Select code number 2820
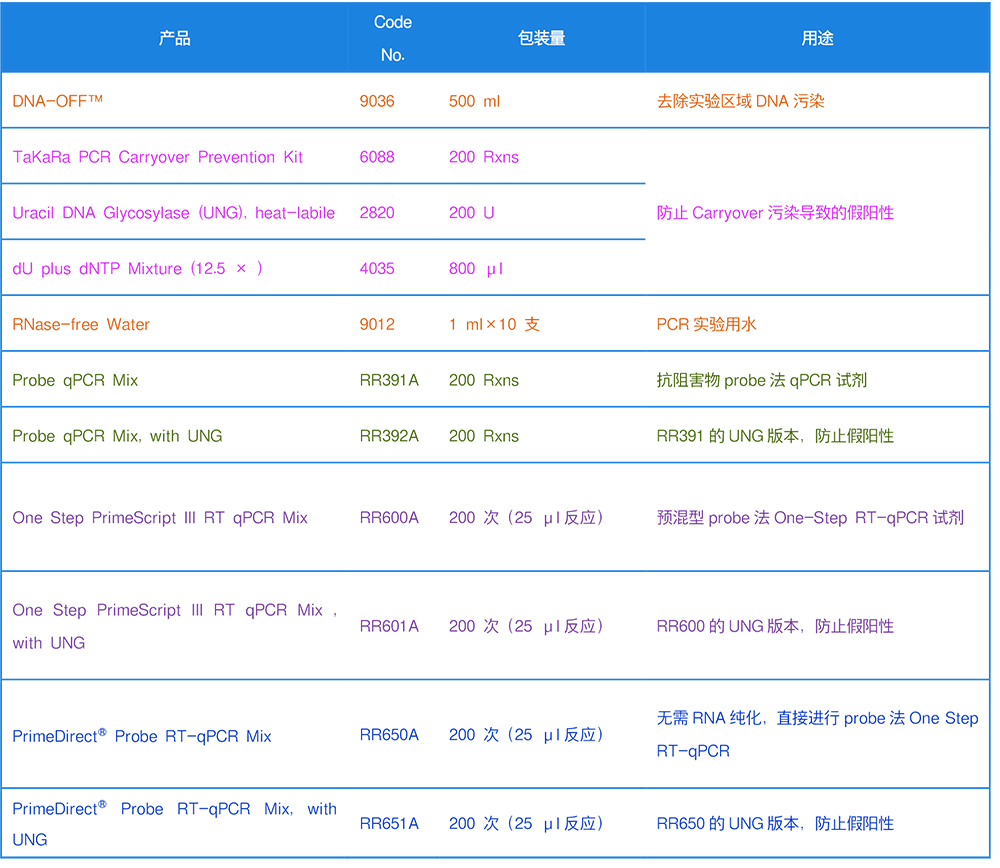The image size is (1000, 868). point(377,212)
